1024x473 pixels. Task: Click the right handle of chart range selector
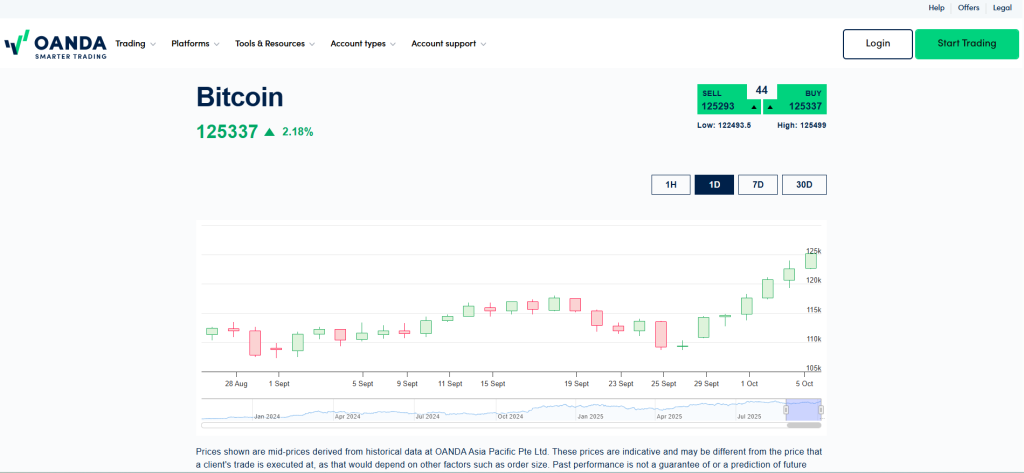821,410
